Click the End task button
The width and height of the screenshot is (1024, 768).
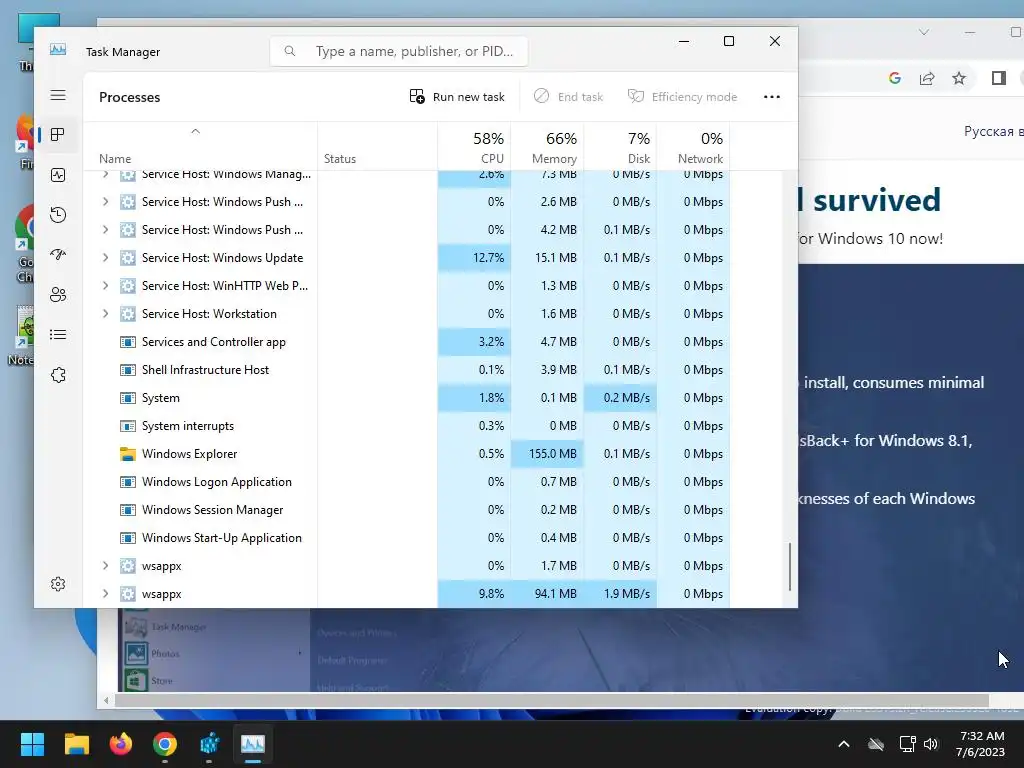568,97
